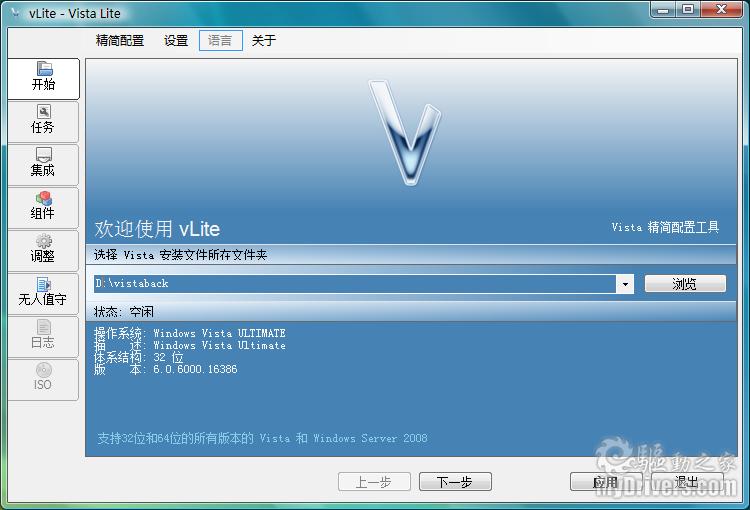Viewport: 750px width, 510px height.
Task: Click the vLite title bar app icon
Action: 16,13
